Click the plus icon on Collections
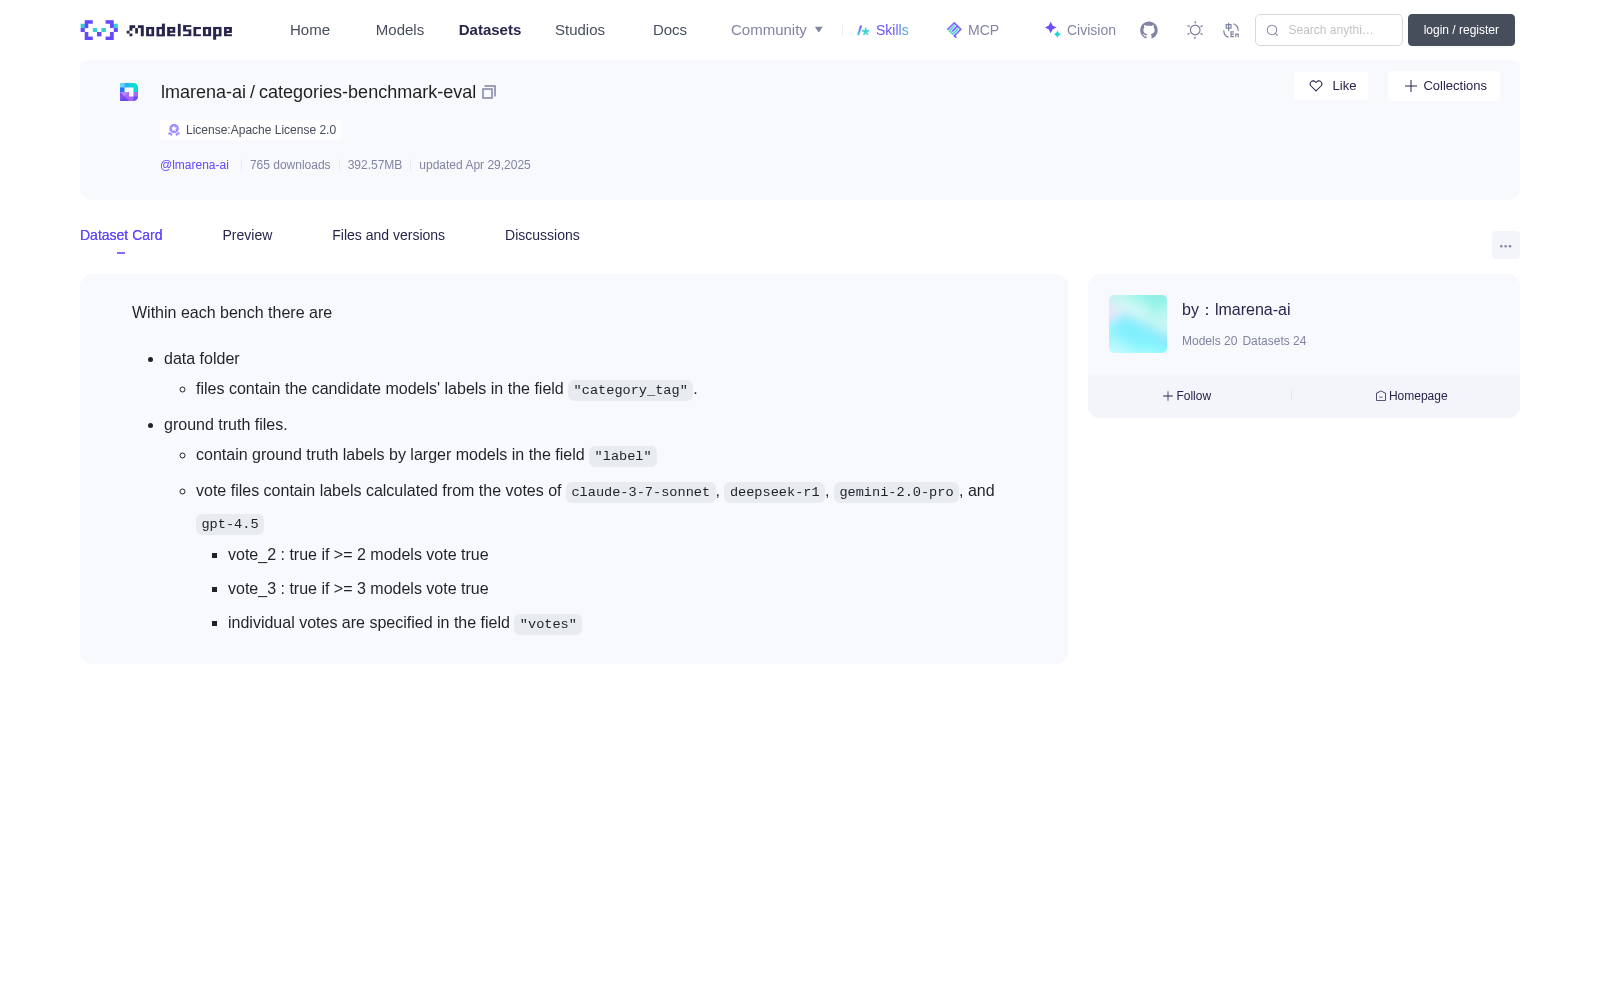The height and width of the screenshot is (1000, 1600). click(x=1411, y=86)
